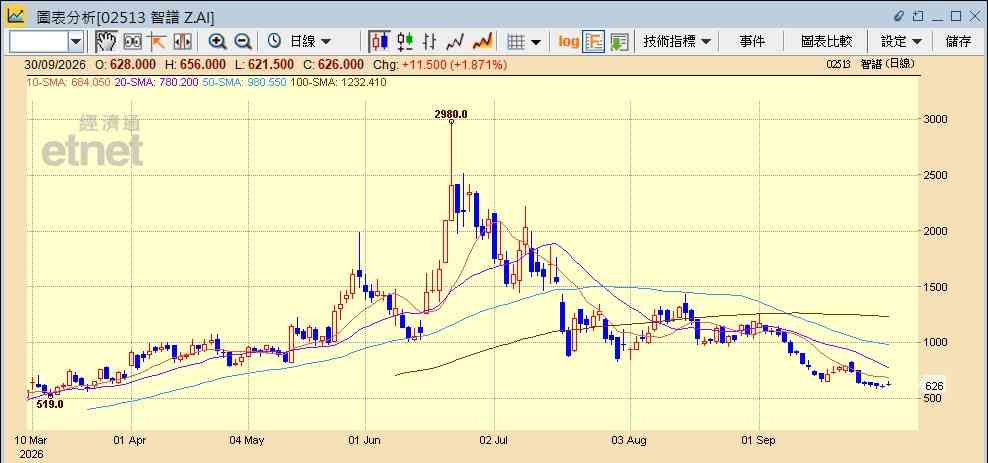Click the 02 Jul date axis label
Viewport: 988px width, 463px height.
click(x=494, y=440)
